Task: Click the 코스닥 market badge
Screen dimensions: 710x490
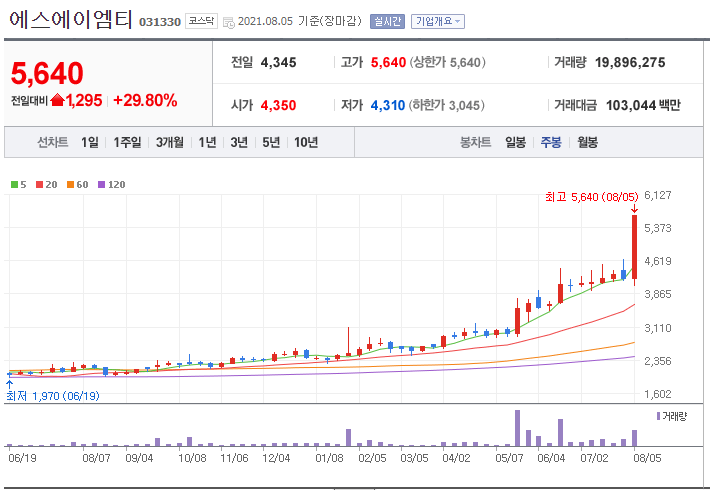Action: point(201,21)
